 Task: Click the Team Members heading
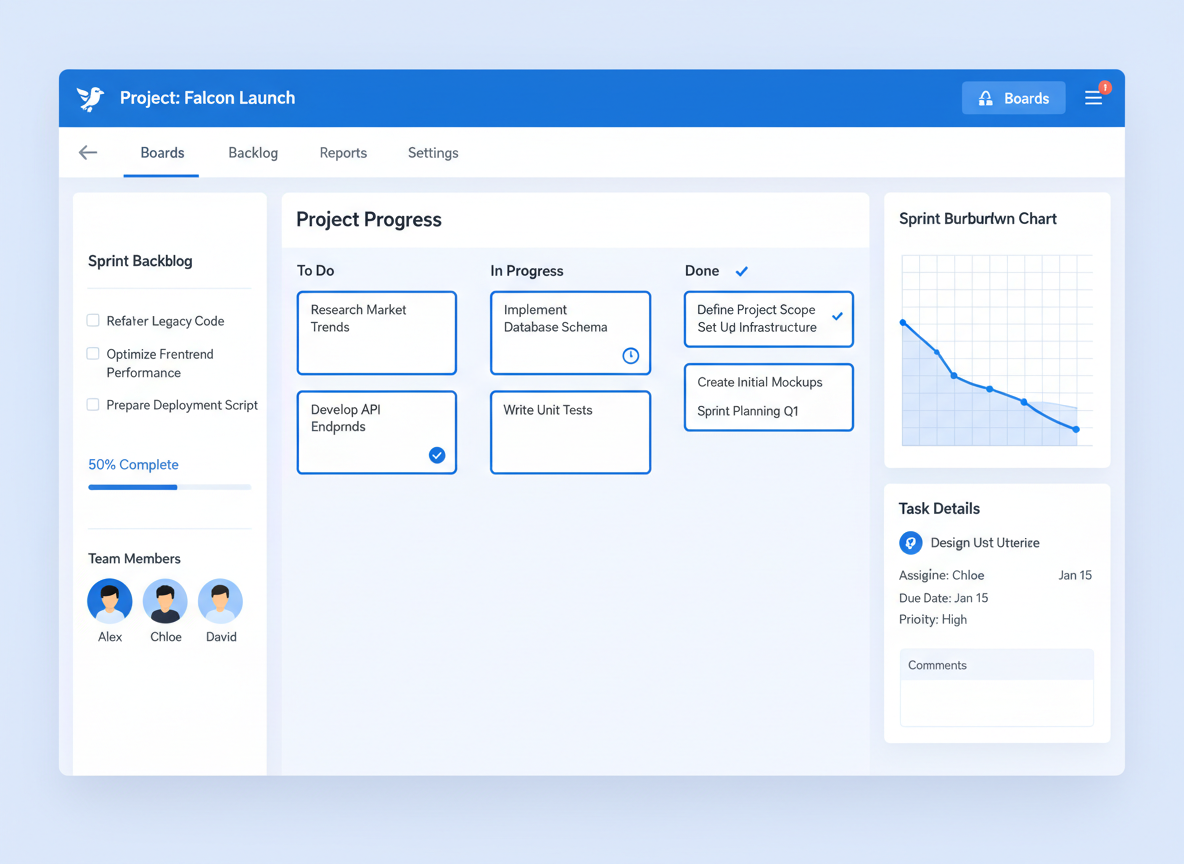(134, 558)
